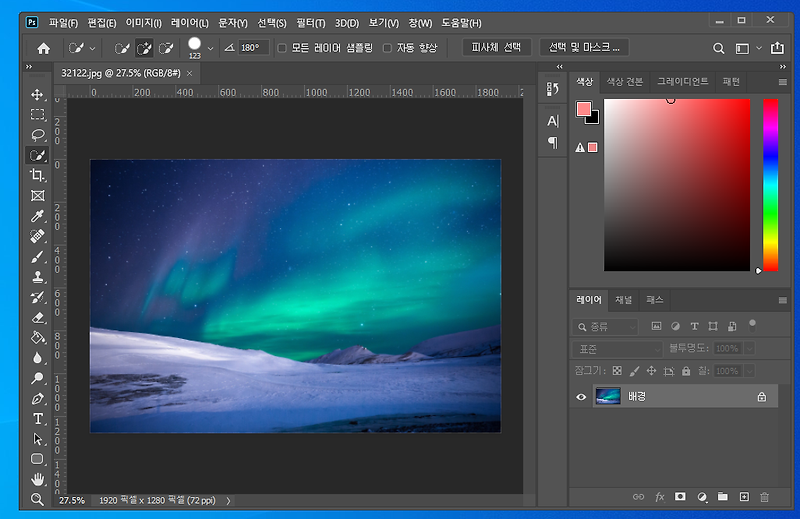This screenshot has width=800, height=519.
Task: Create a new layer with plus icon
Action: pos(744,497)
